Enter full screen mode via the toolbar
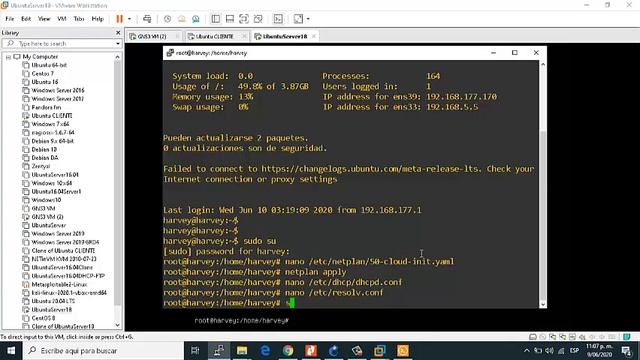 coord(244,19)
